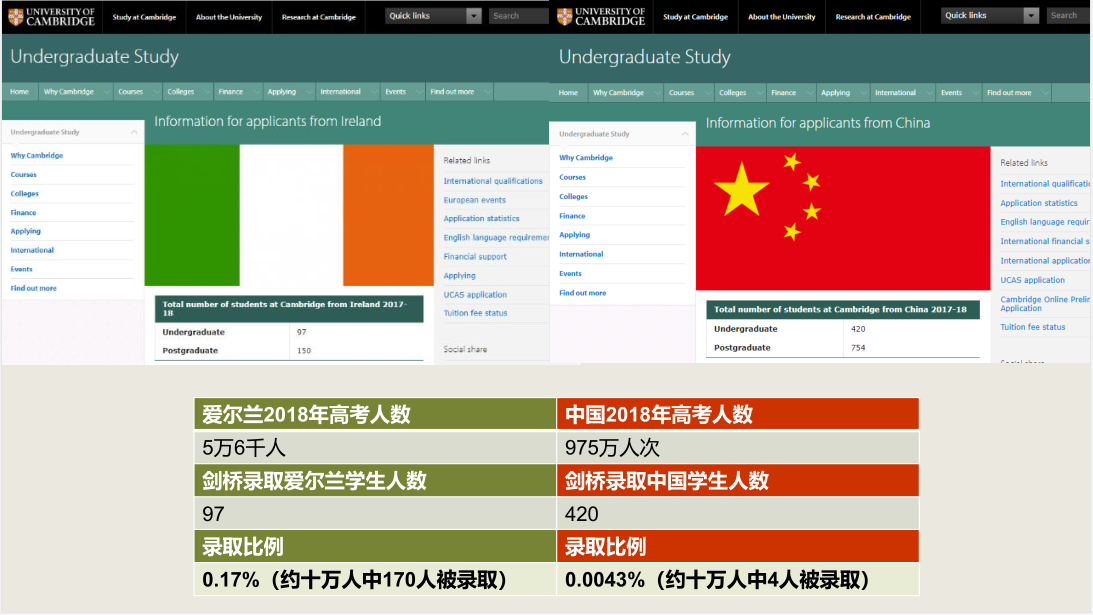The image size is (1093, 615).
Task: Open About the University on the Ireland page
Action: pos(229,17)
